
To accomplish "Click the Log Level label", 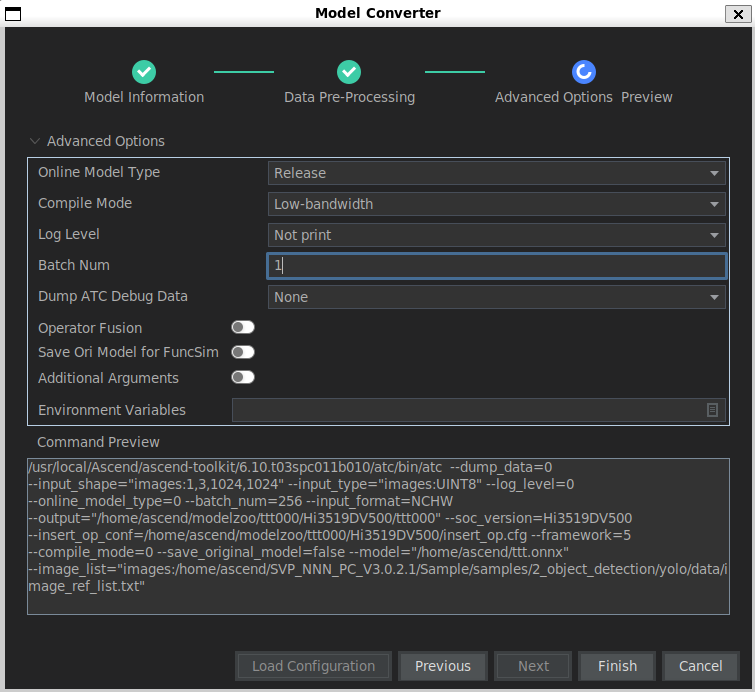I will point(69,234).
